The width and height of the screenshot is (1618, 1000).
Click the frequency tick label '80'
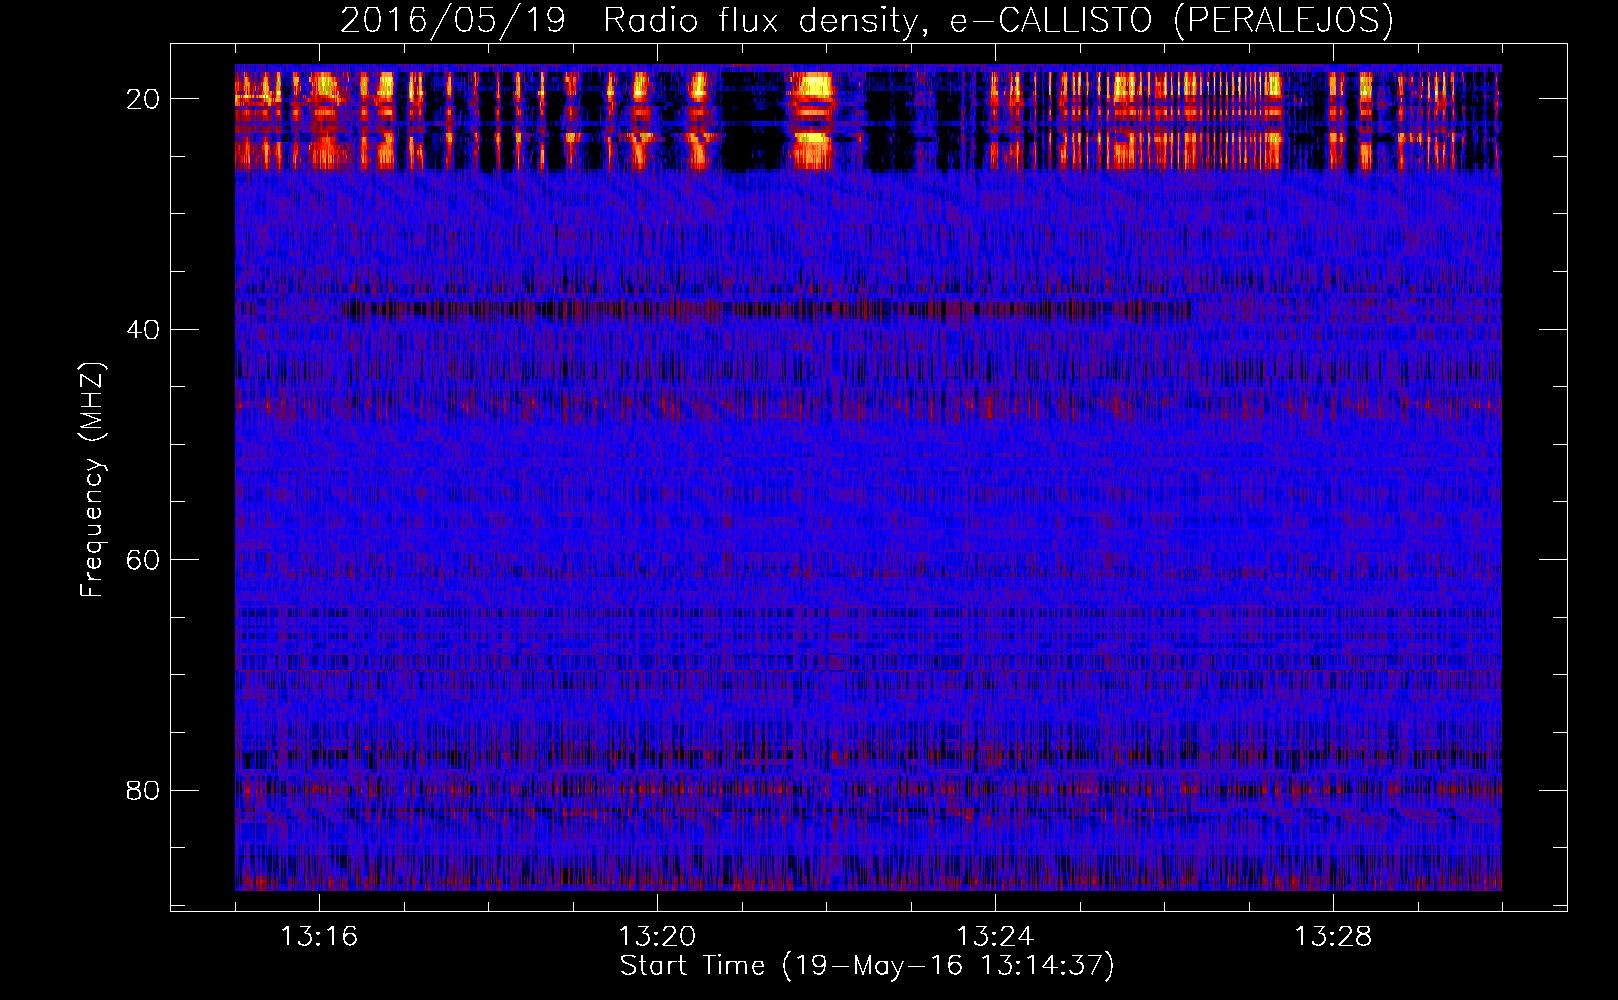(x=143, y=791)
